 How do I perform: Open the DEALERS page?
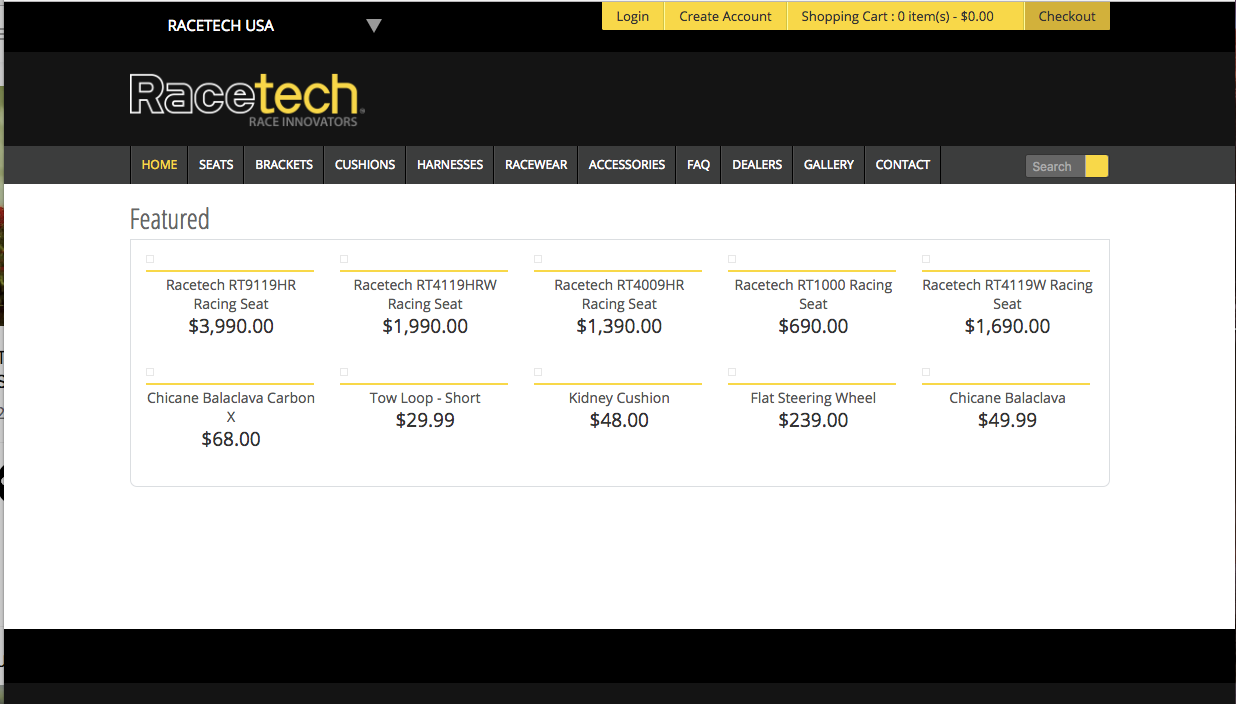tap(757, 165)
